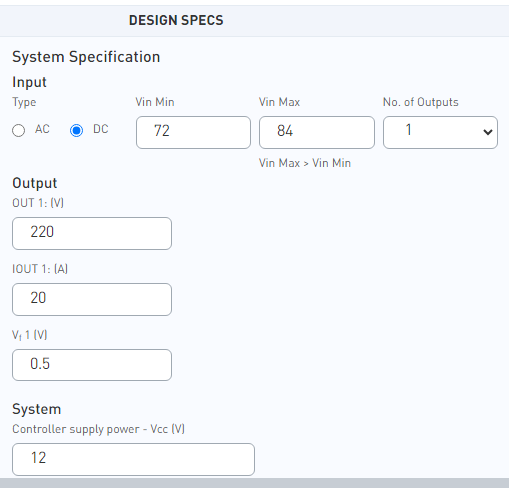Click the chevron arrow in outputs combo box
The image size is (509, 488).
click(488, 132)
